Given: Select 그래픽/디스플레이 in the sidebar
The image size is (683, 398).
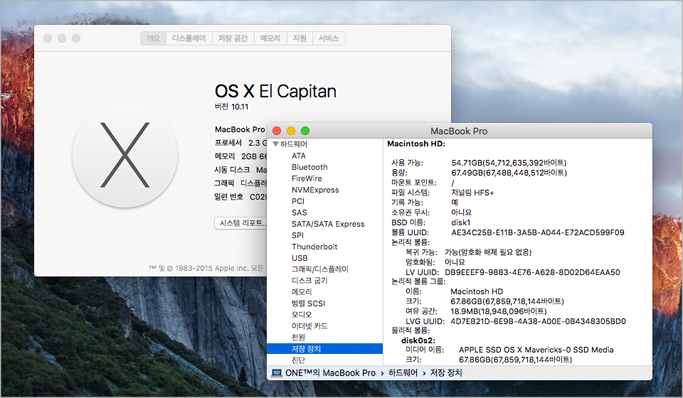Looking at the screenshot, I should coord(320,269).
